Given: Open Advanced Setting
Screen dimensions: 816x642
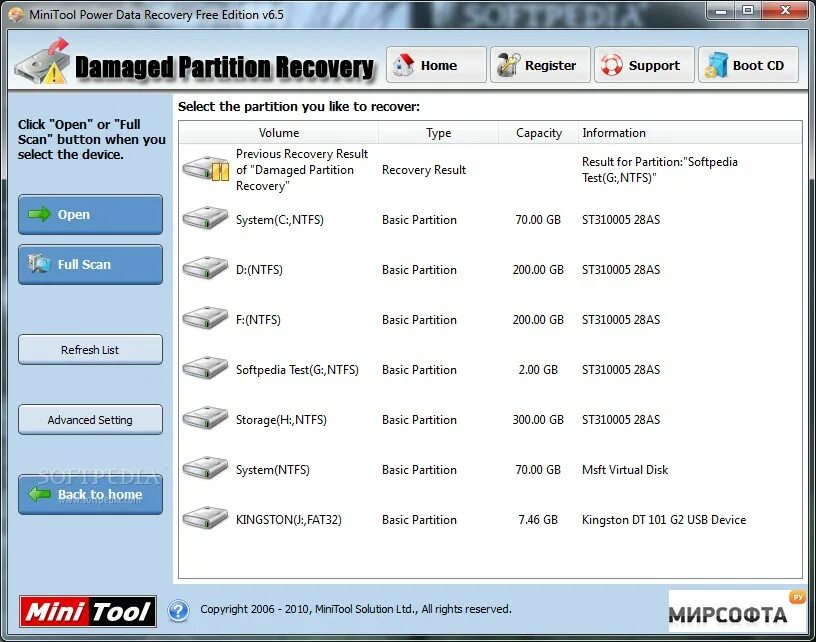Looking at the screenshot, I should [x=90, y=419].
